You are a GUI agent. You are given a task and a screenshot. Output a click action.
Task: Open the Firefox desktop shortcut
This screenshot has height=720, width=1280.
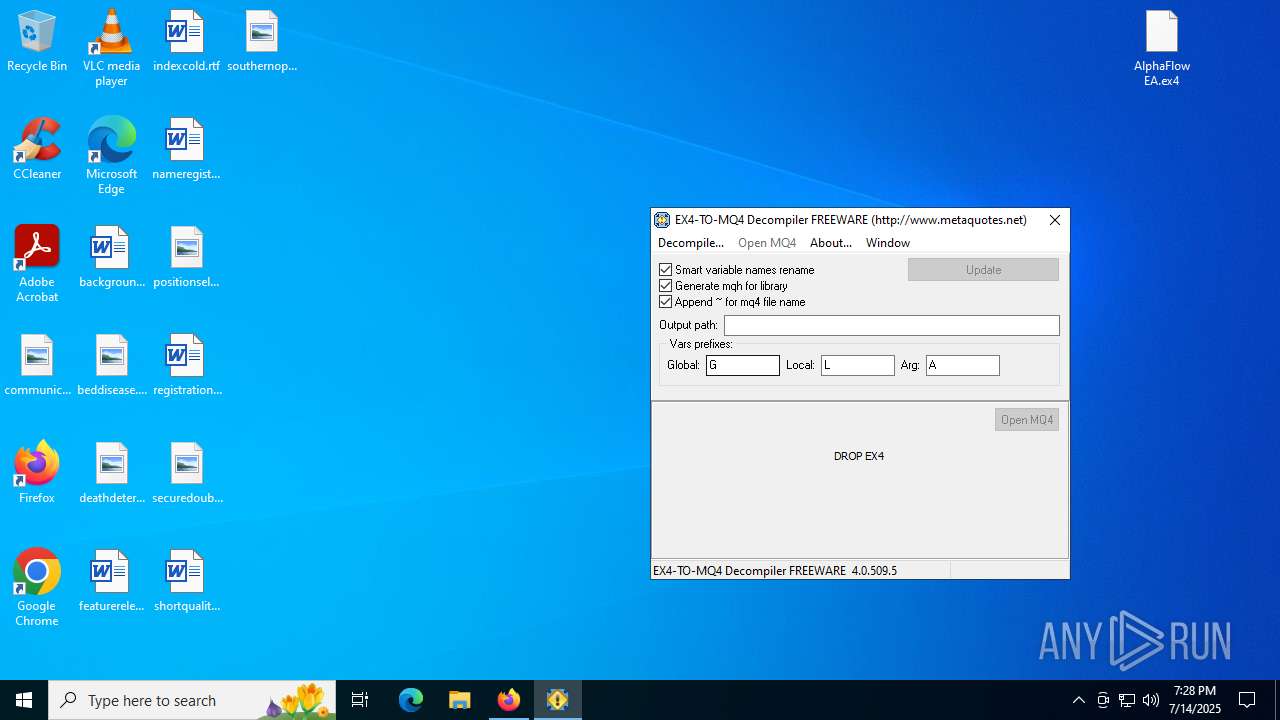point(37,473)
